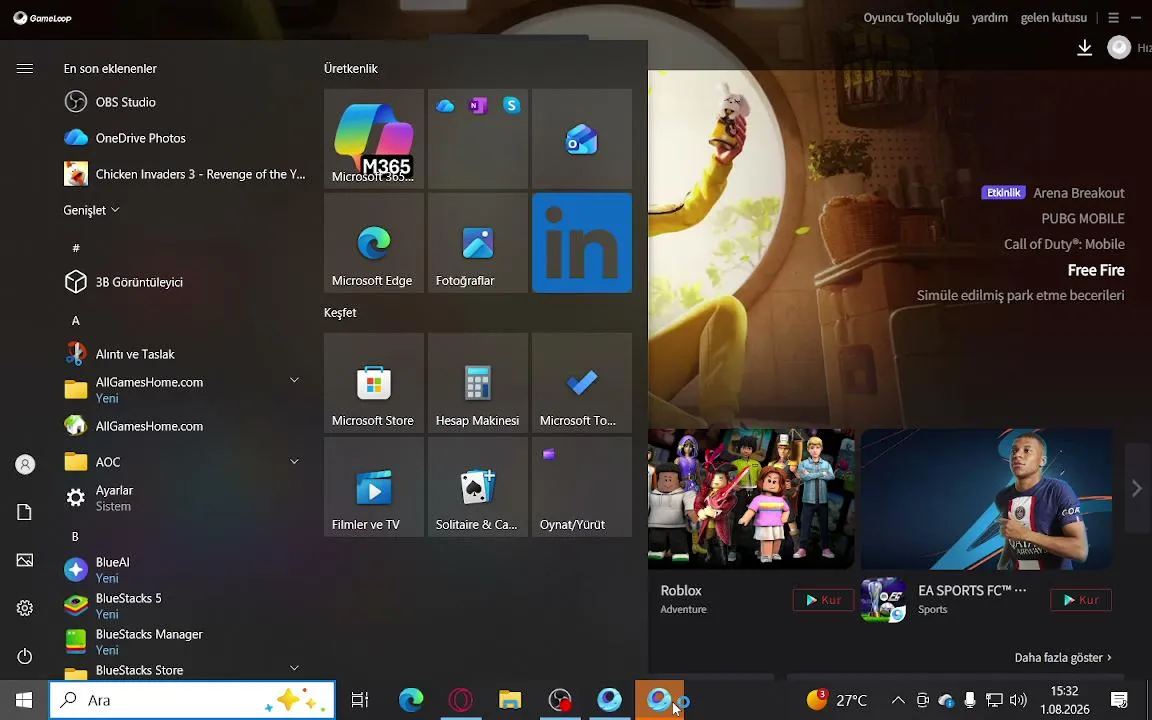Select Arena Breakout banner entry
Image resolution: width=1152 pixels, height=720 pixels.
(1079, 193)
